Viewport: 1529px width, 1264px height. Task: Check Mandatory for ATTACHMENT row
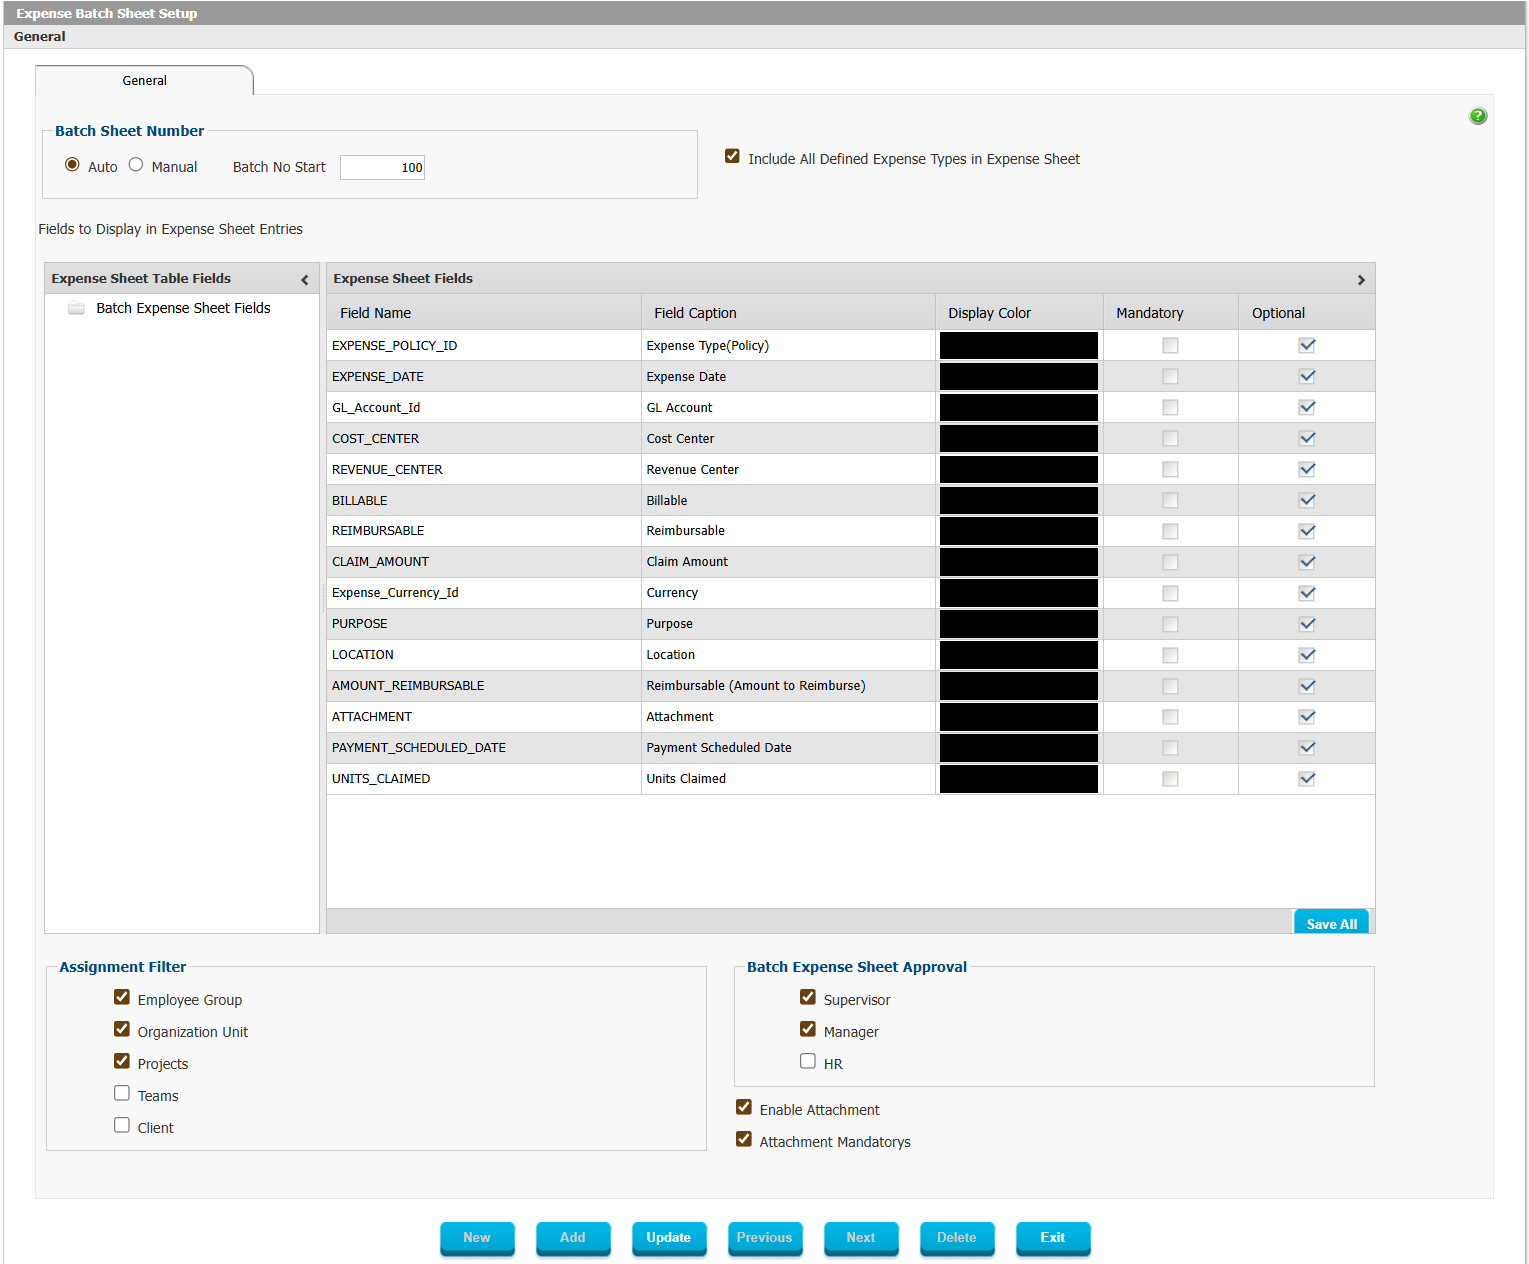click(1170, 717)
